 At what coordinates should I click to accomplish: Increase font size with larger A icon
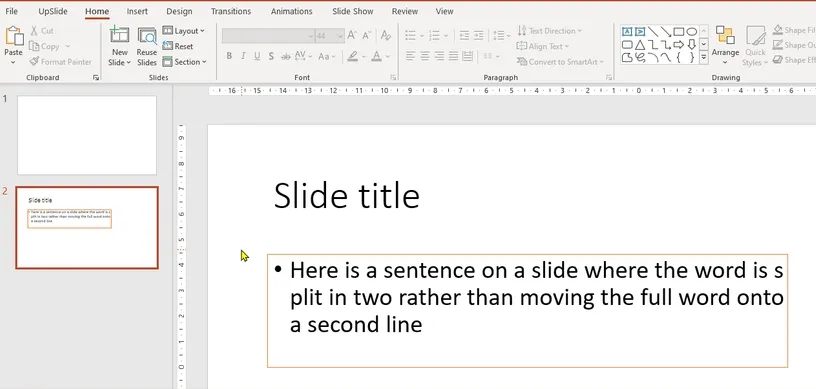coord(352,35)
